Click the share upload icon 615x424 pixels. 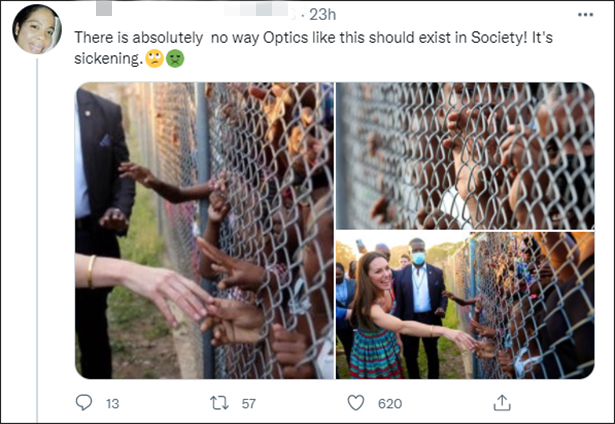(502, 403)
